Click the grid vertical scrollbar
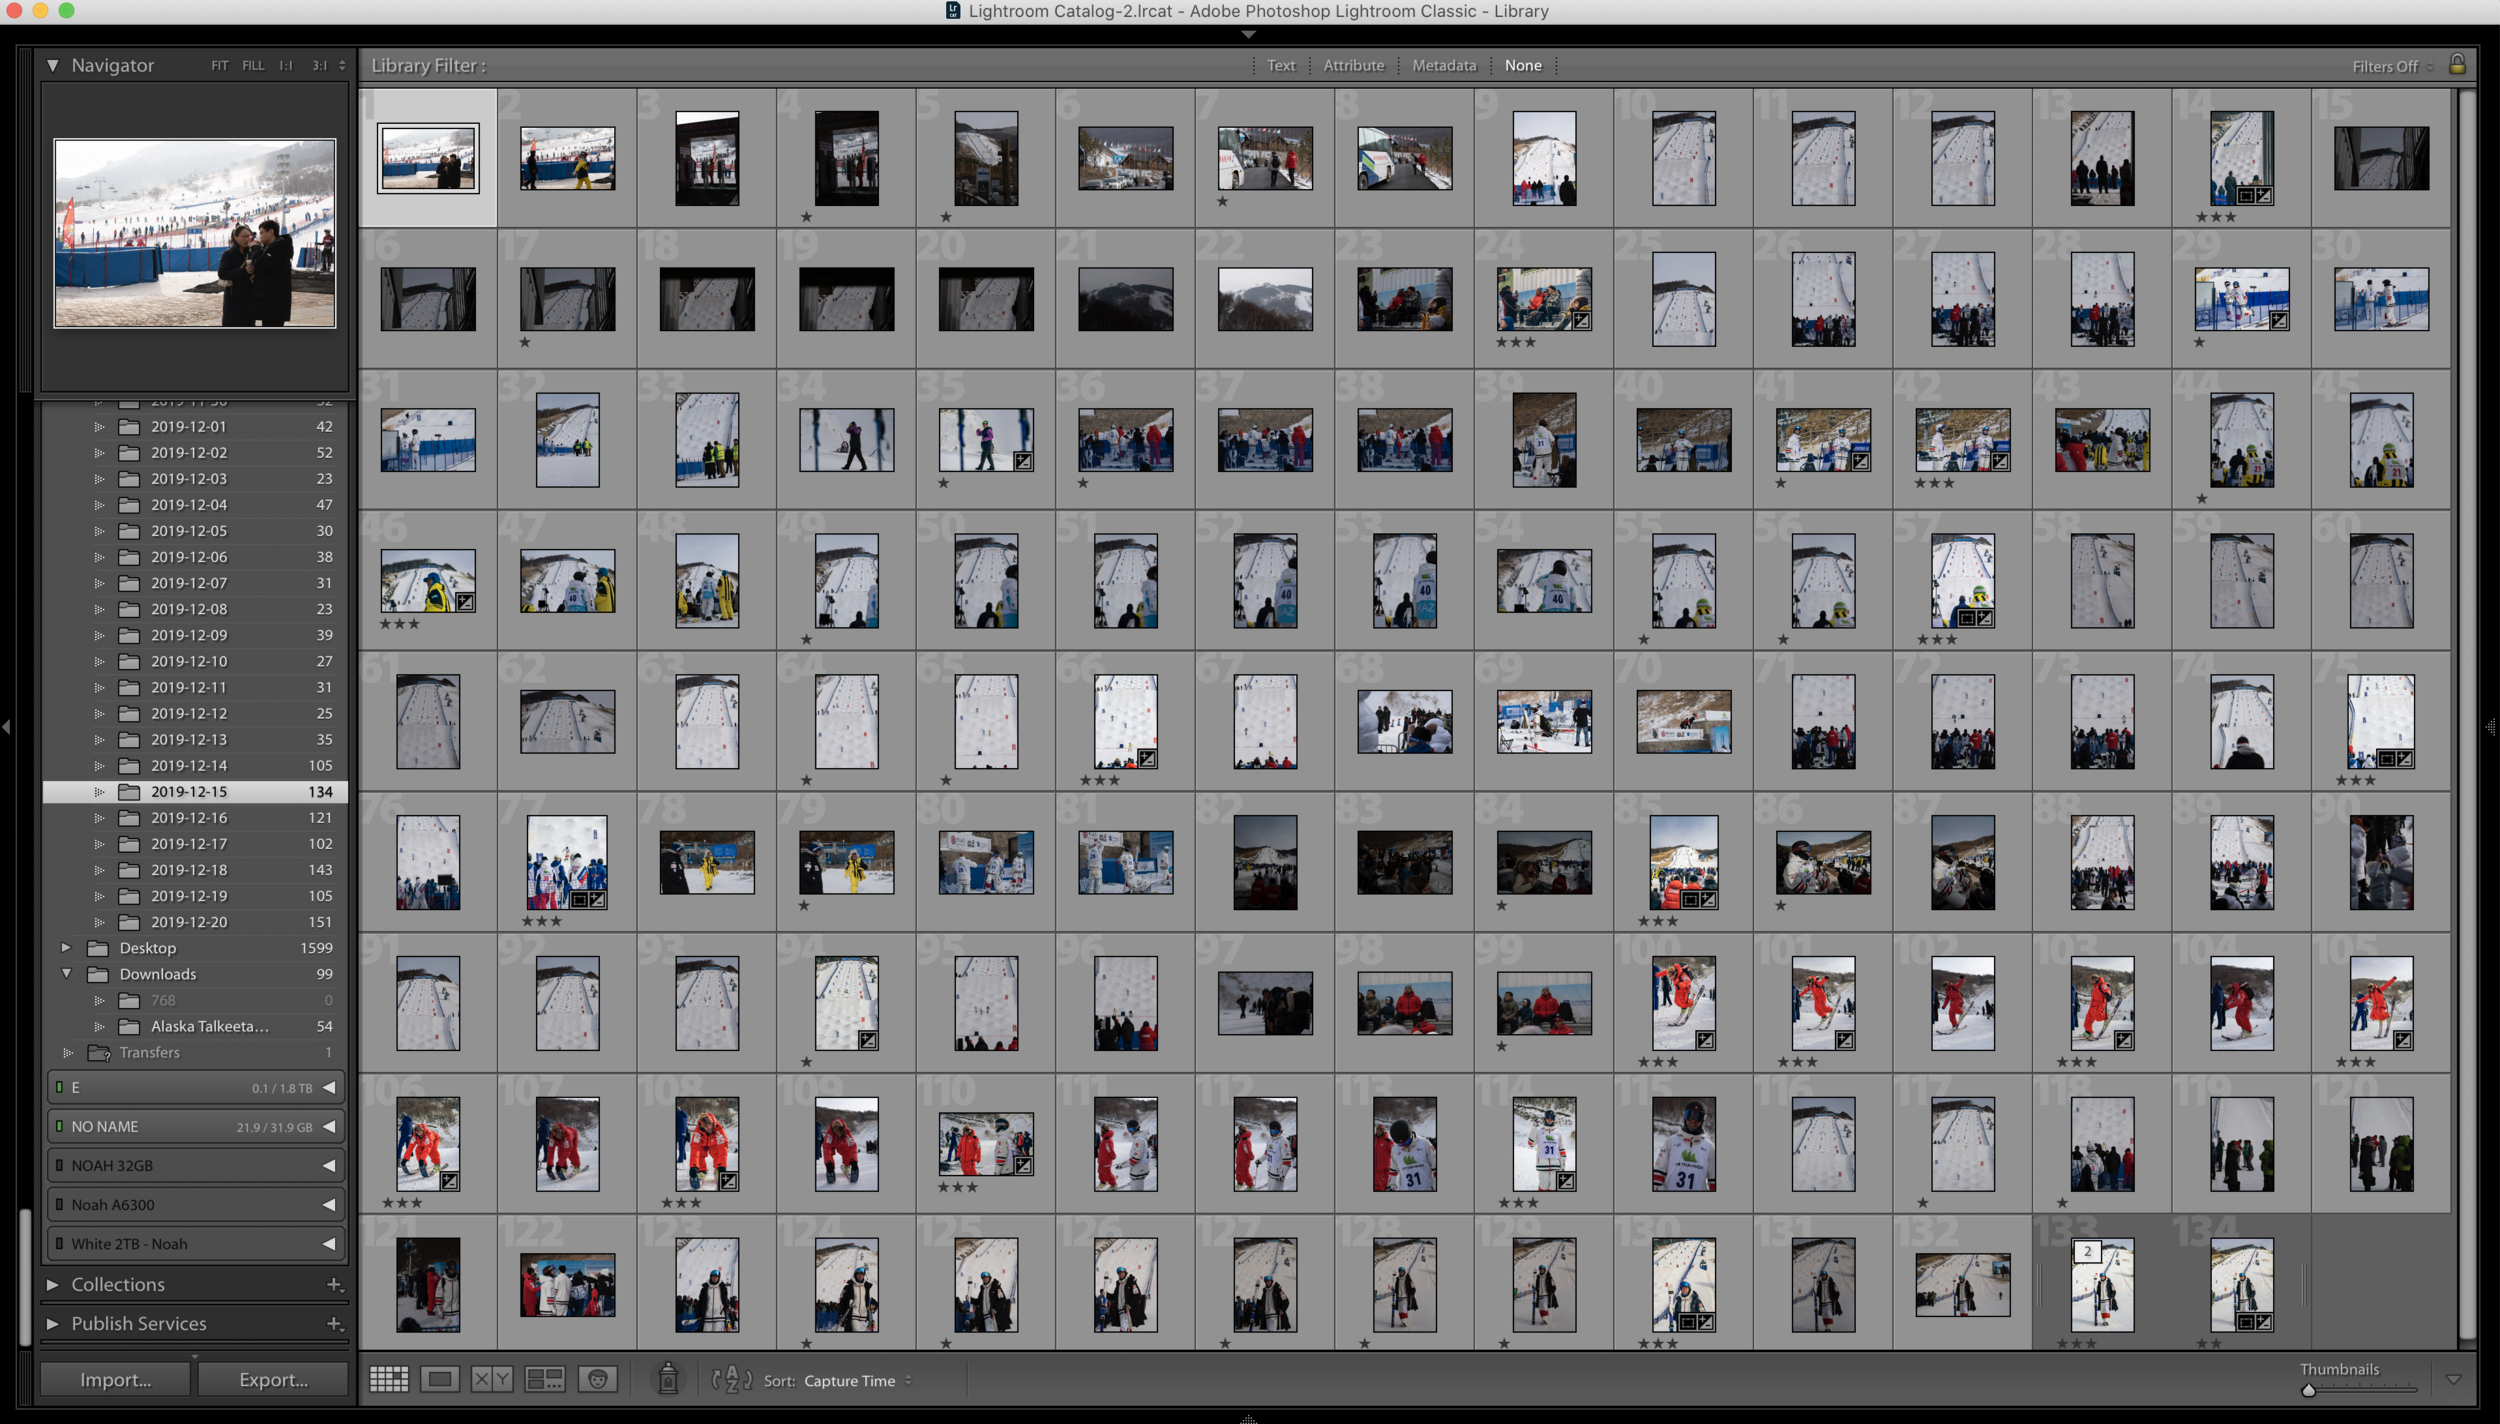Screen dimensions: 2500x1424 pos(2467,715)
